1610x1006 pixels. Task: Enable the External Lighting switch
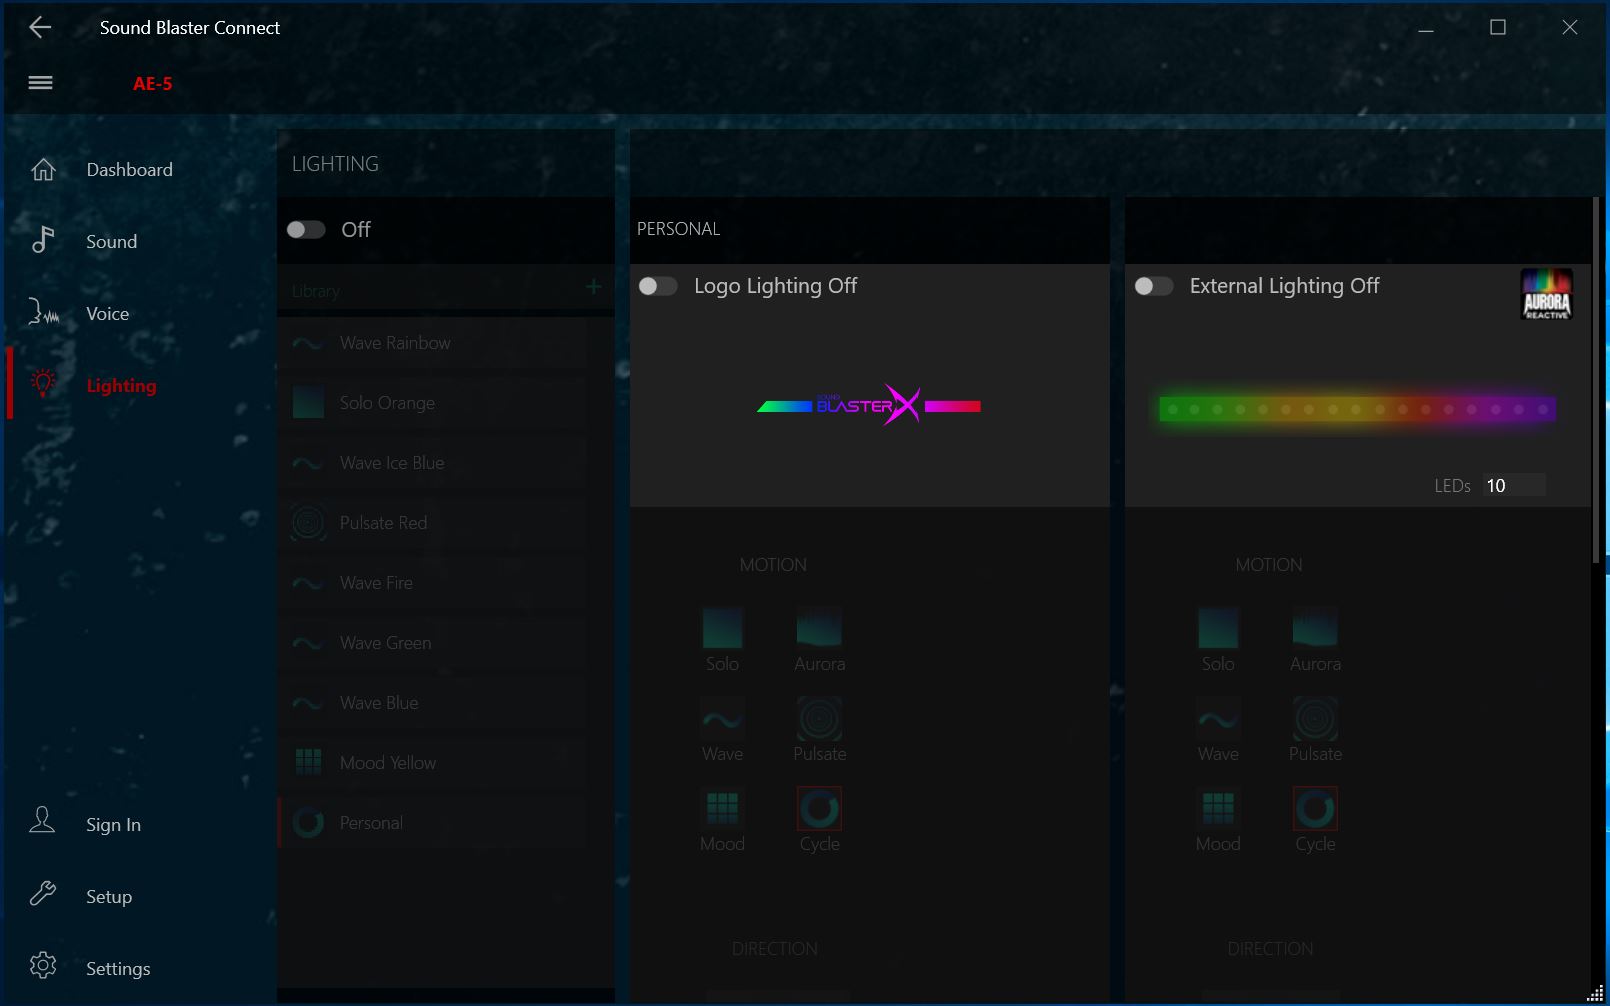pos(1154,286)
